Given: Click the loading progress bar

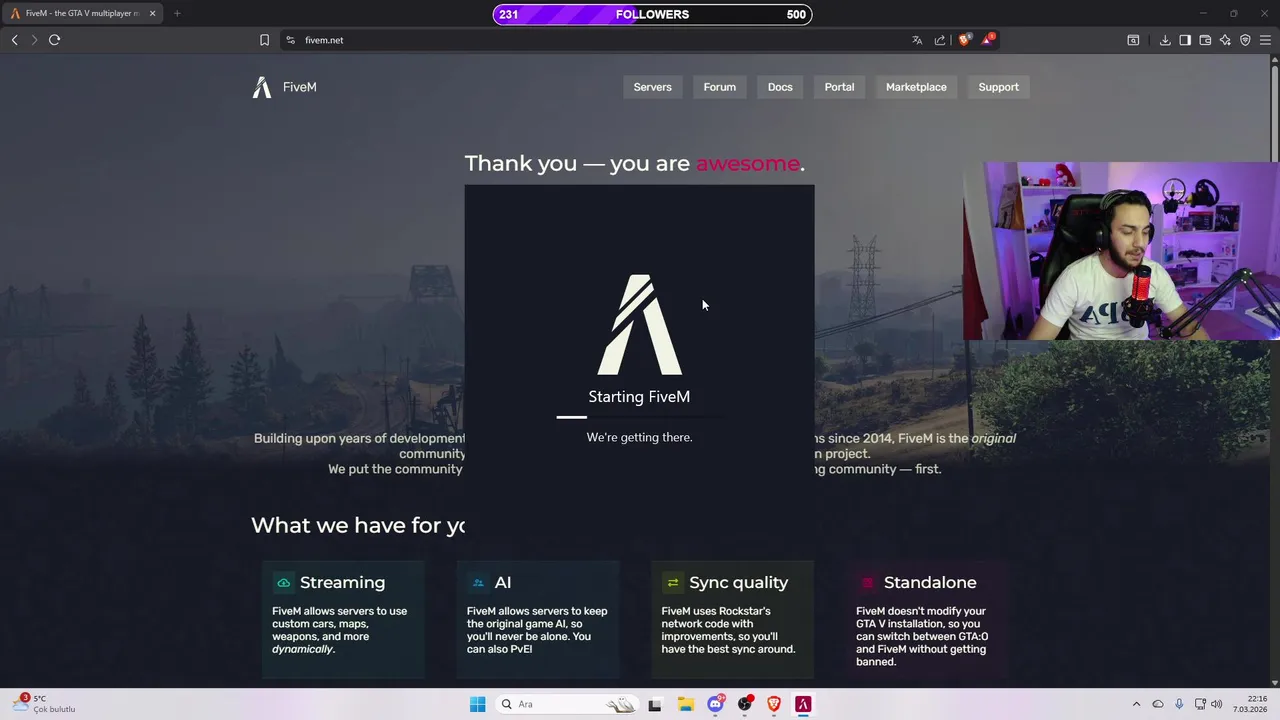Looking at the screenshot, I should pyautogui.click(x=639, y=417).
